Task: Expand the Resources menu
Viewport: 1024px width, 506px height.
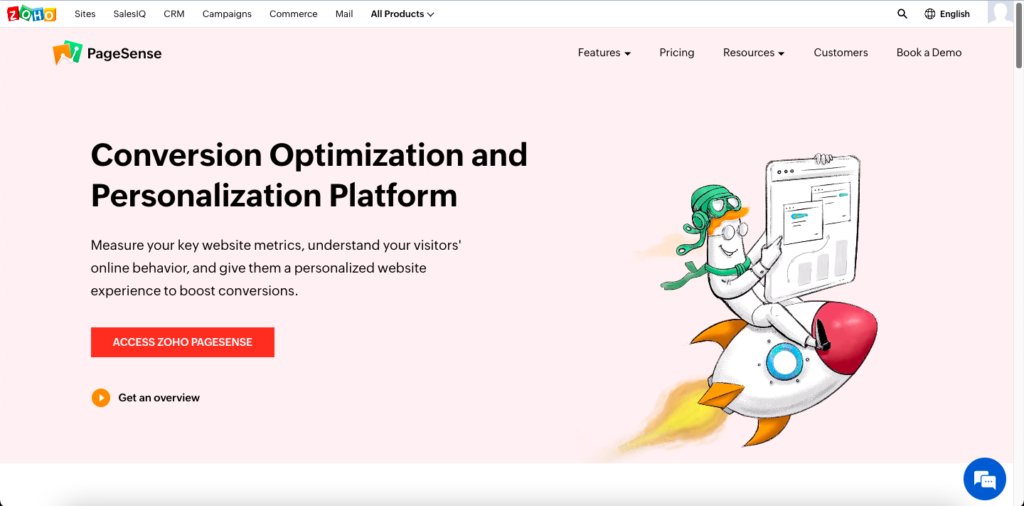Action: (754, 53)
